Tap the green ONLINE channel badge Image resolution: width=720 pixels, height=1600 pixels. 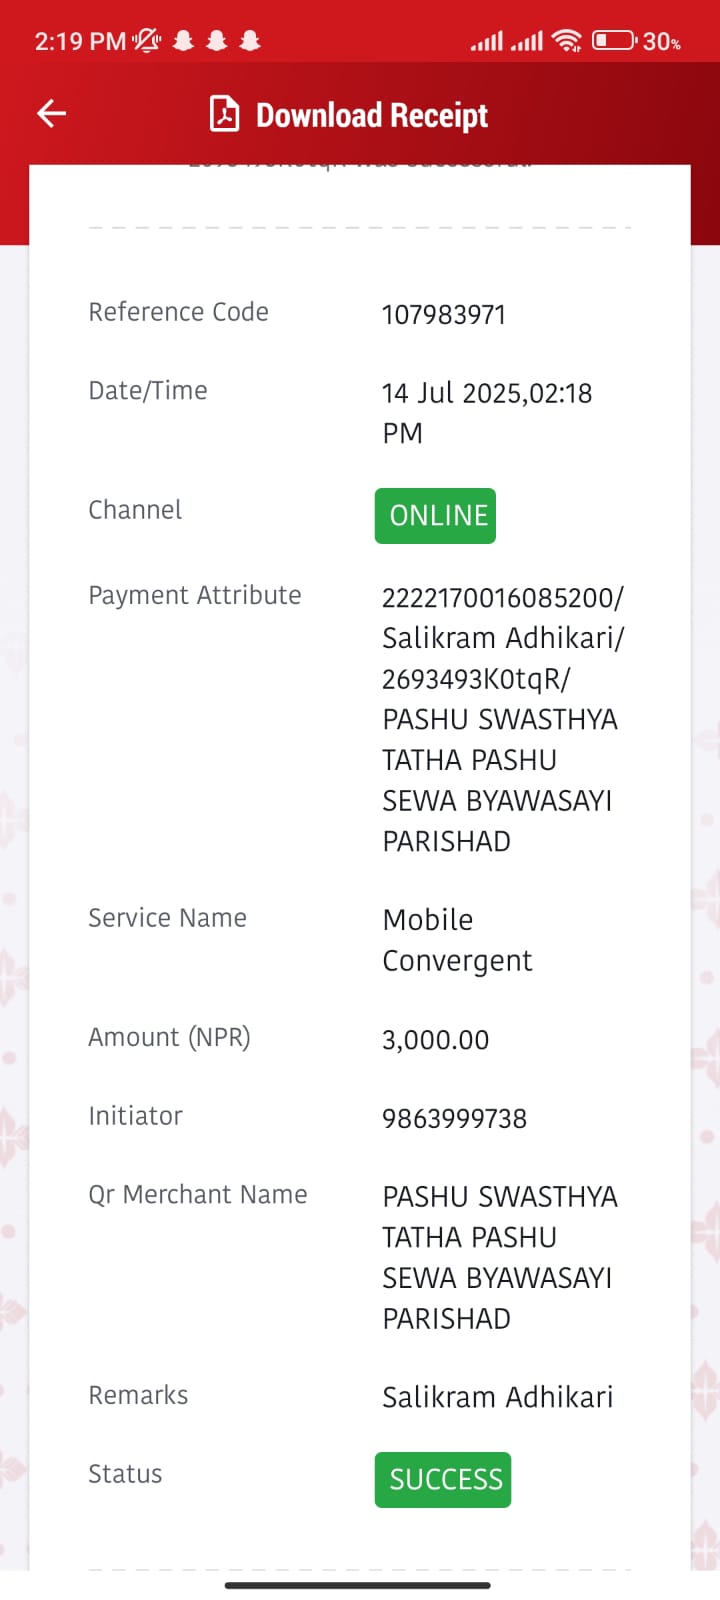[x=435, y=516]
